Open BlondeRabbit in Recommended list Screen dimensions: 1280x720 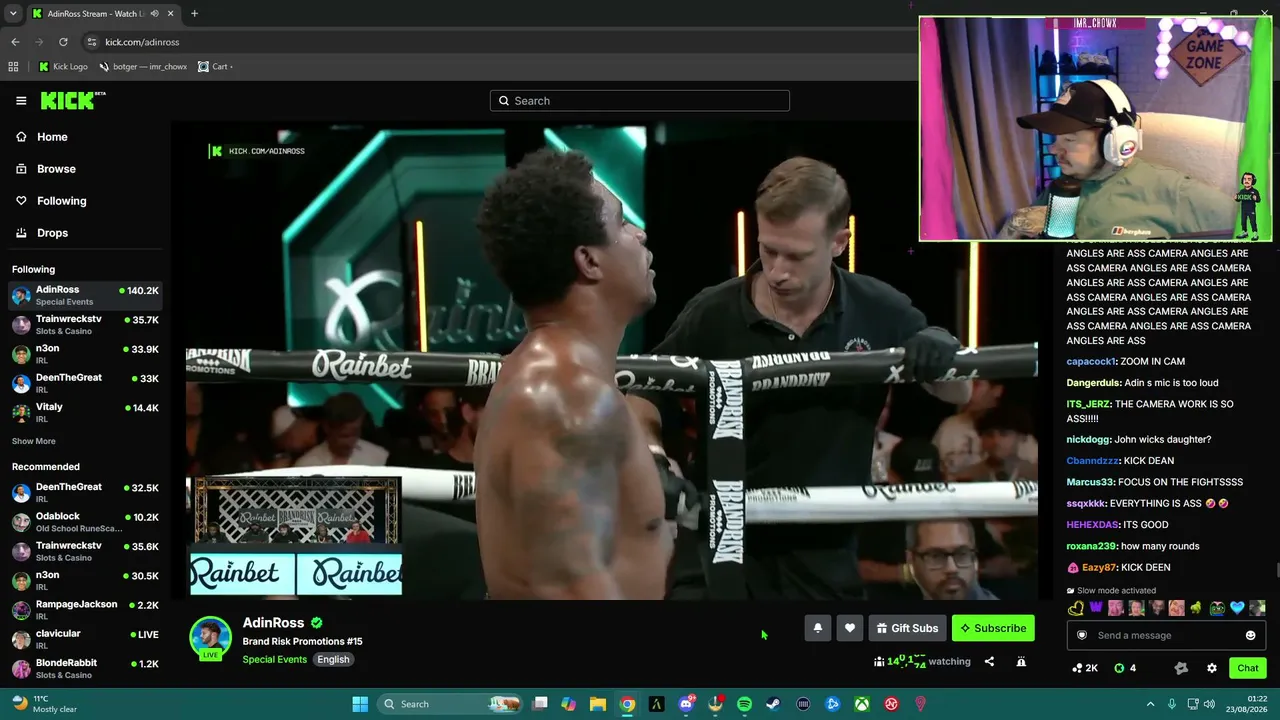(85, 668)
